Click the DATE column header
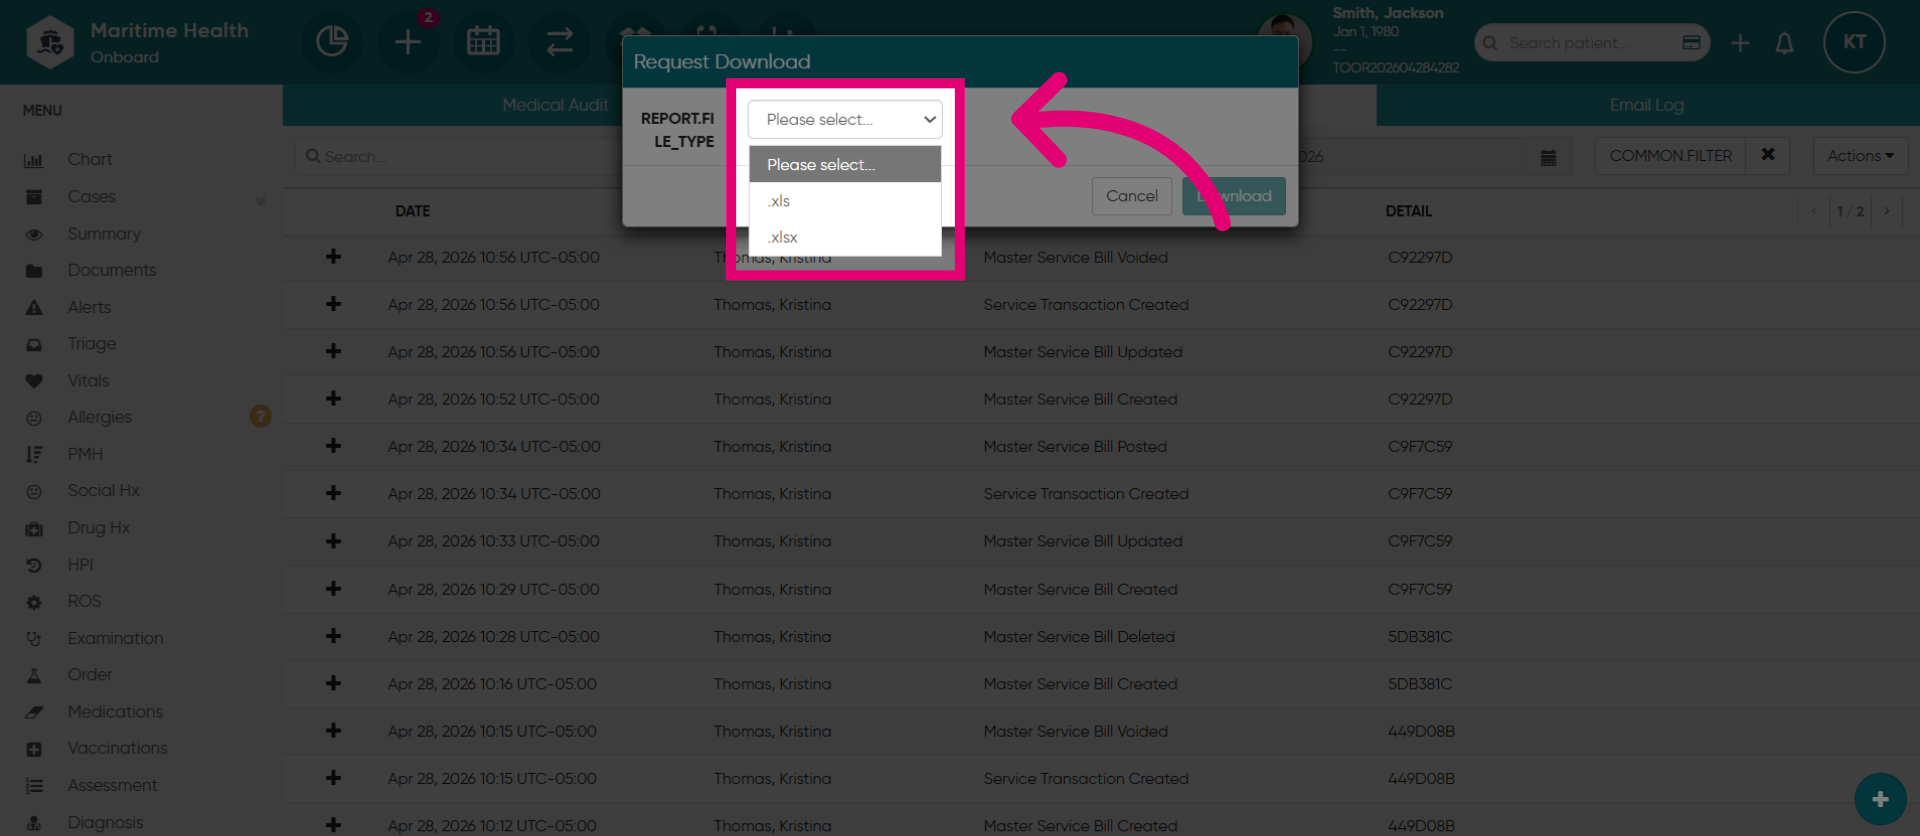Image resolution: width=1920 pixels, height=836 pixels. click(412, 211)
